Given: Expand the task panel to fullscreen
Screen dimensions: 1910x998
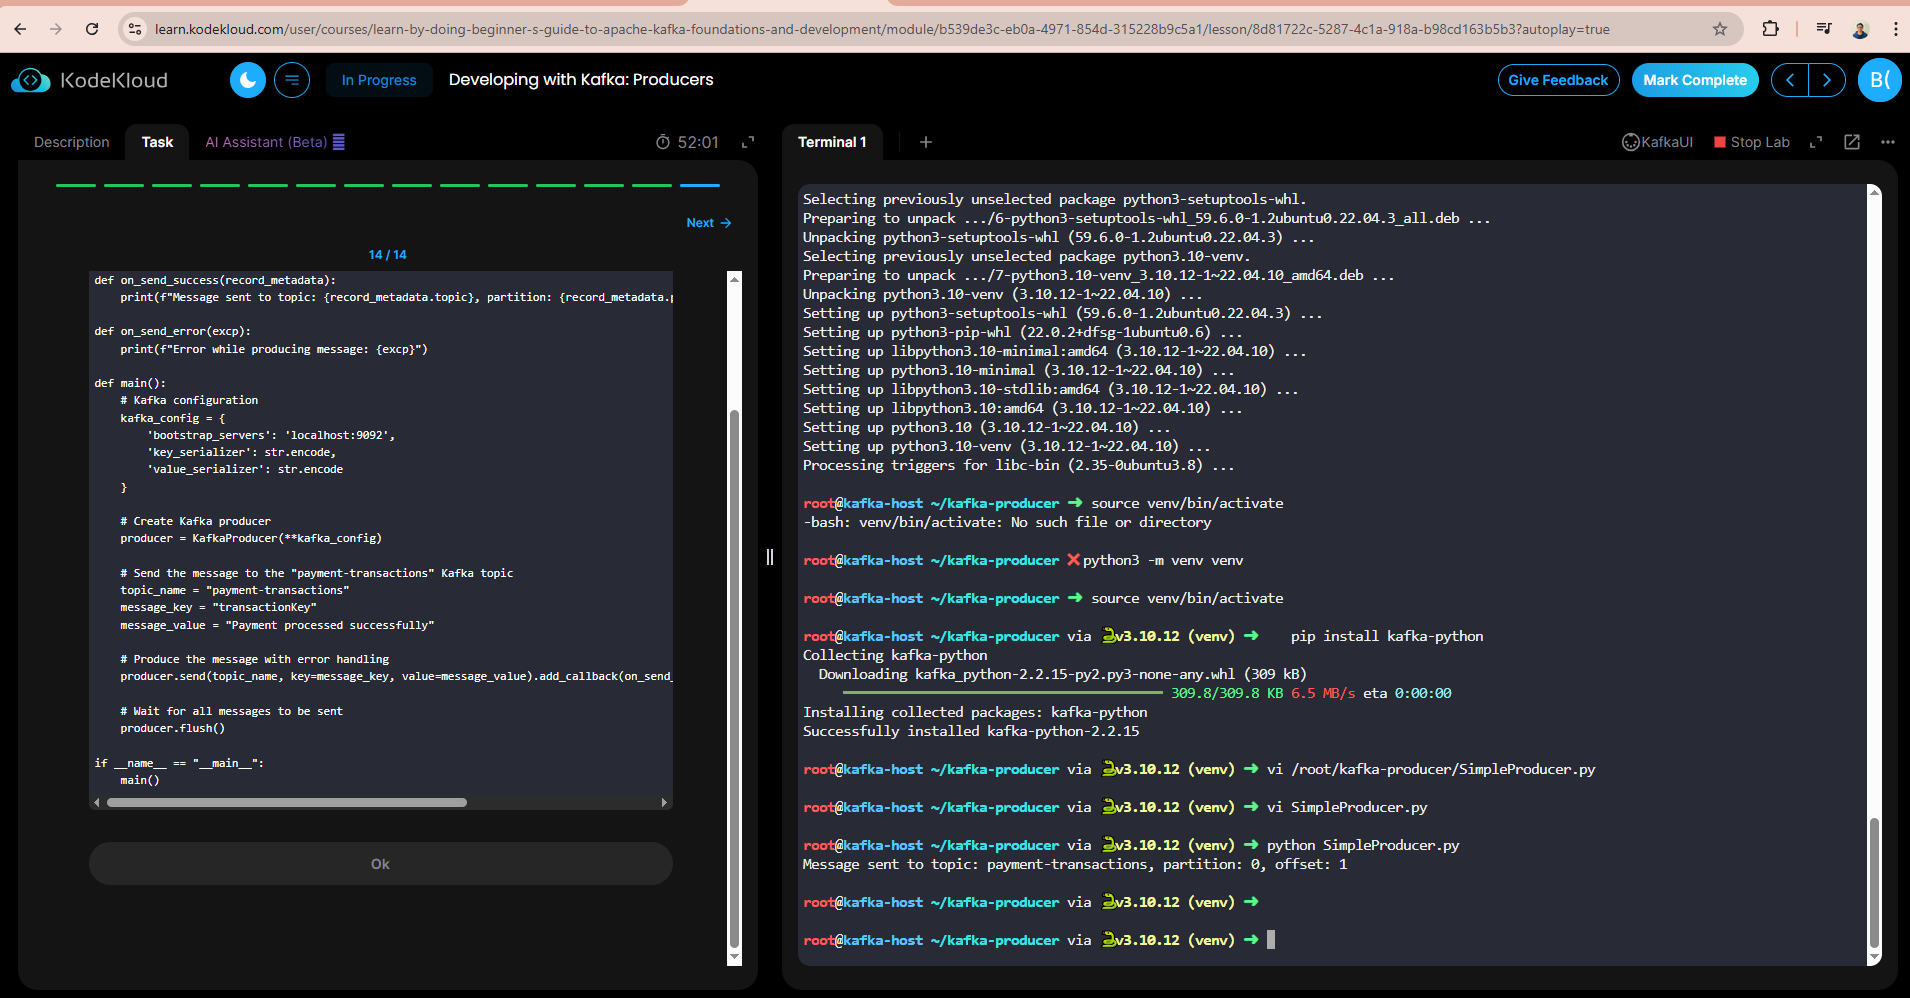Looking at the screenshot, I should pyautogui.click(x=748, y=142).
